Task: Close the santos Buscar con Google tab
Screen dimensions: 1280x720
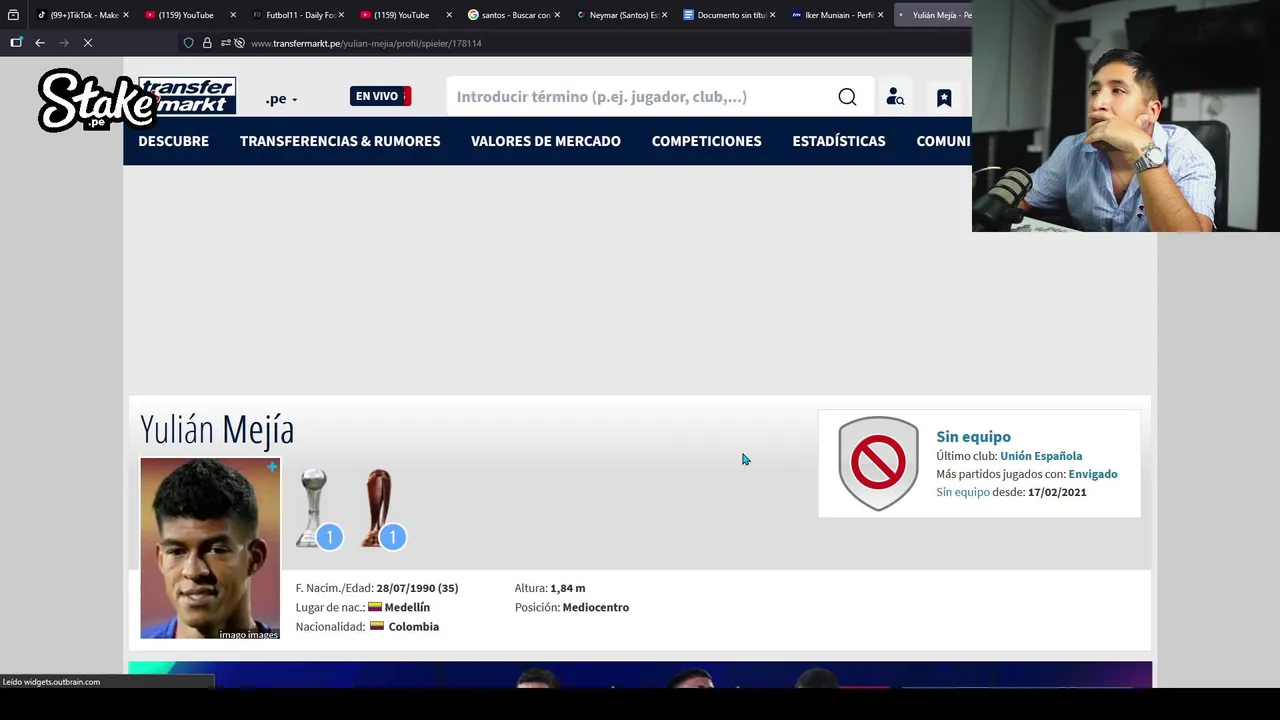Action: point(557,15)
